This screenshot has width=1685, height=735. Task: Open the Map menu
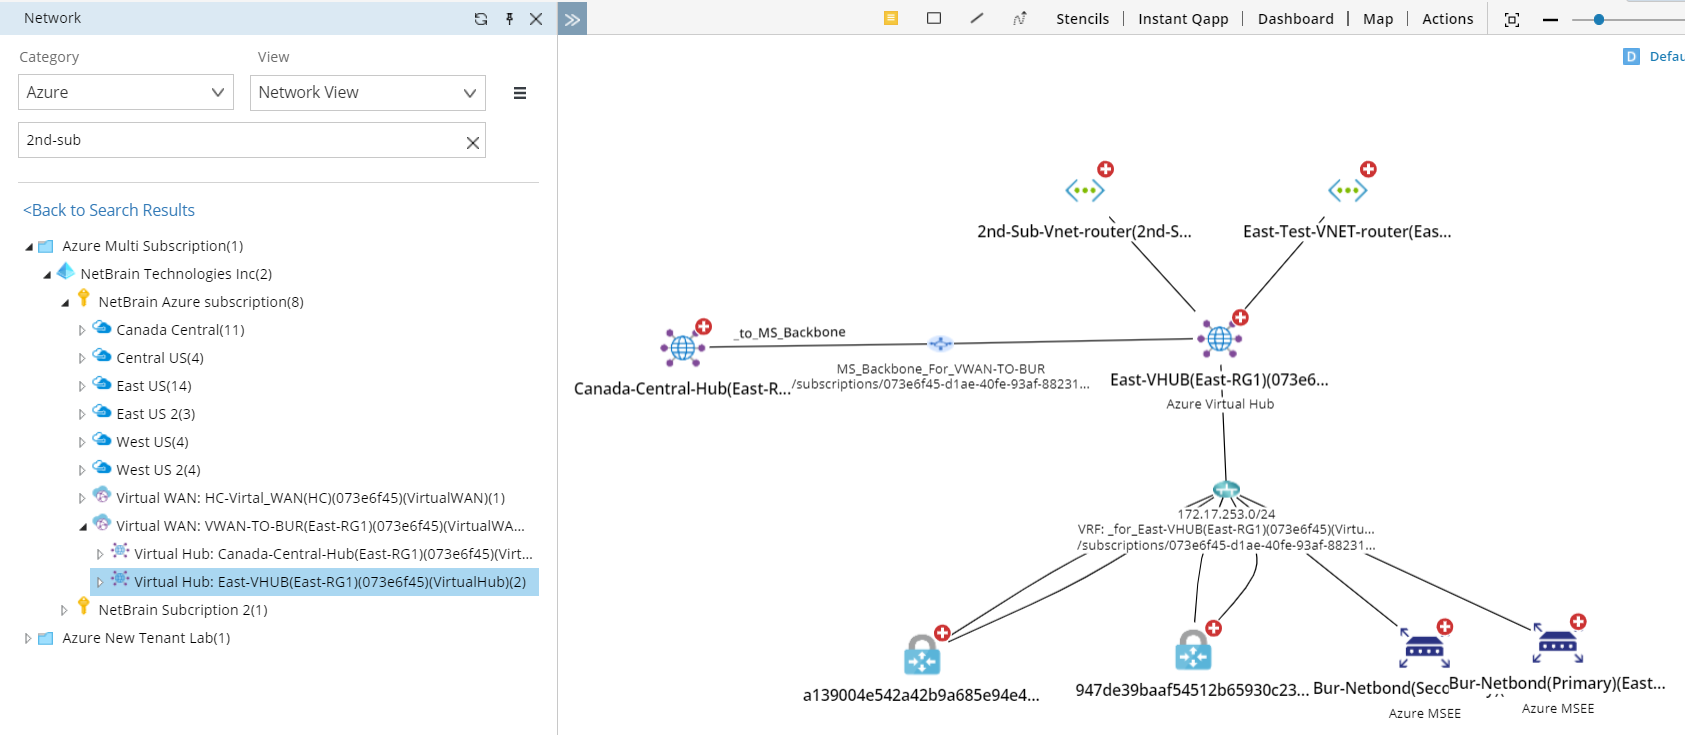pyautogui.click(x=1378, y=19)
